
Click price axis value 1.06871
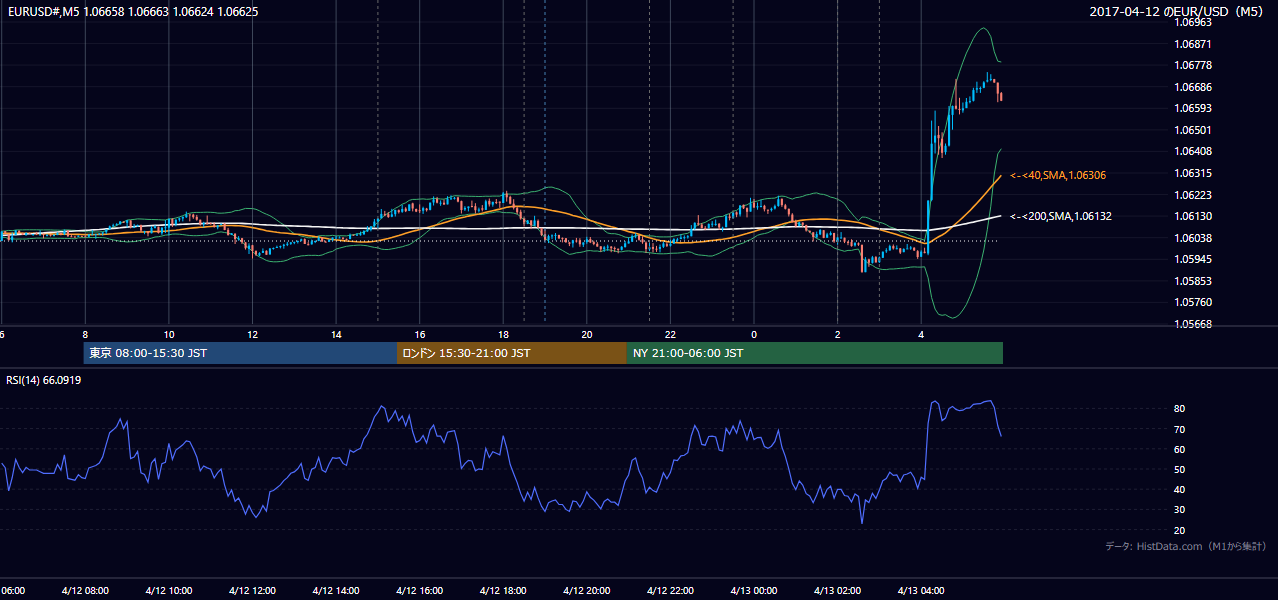(x=1192, y=44)
